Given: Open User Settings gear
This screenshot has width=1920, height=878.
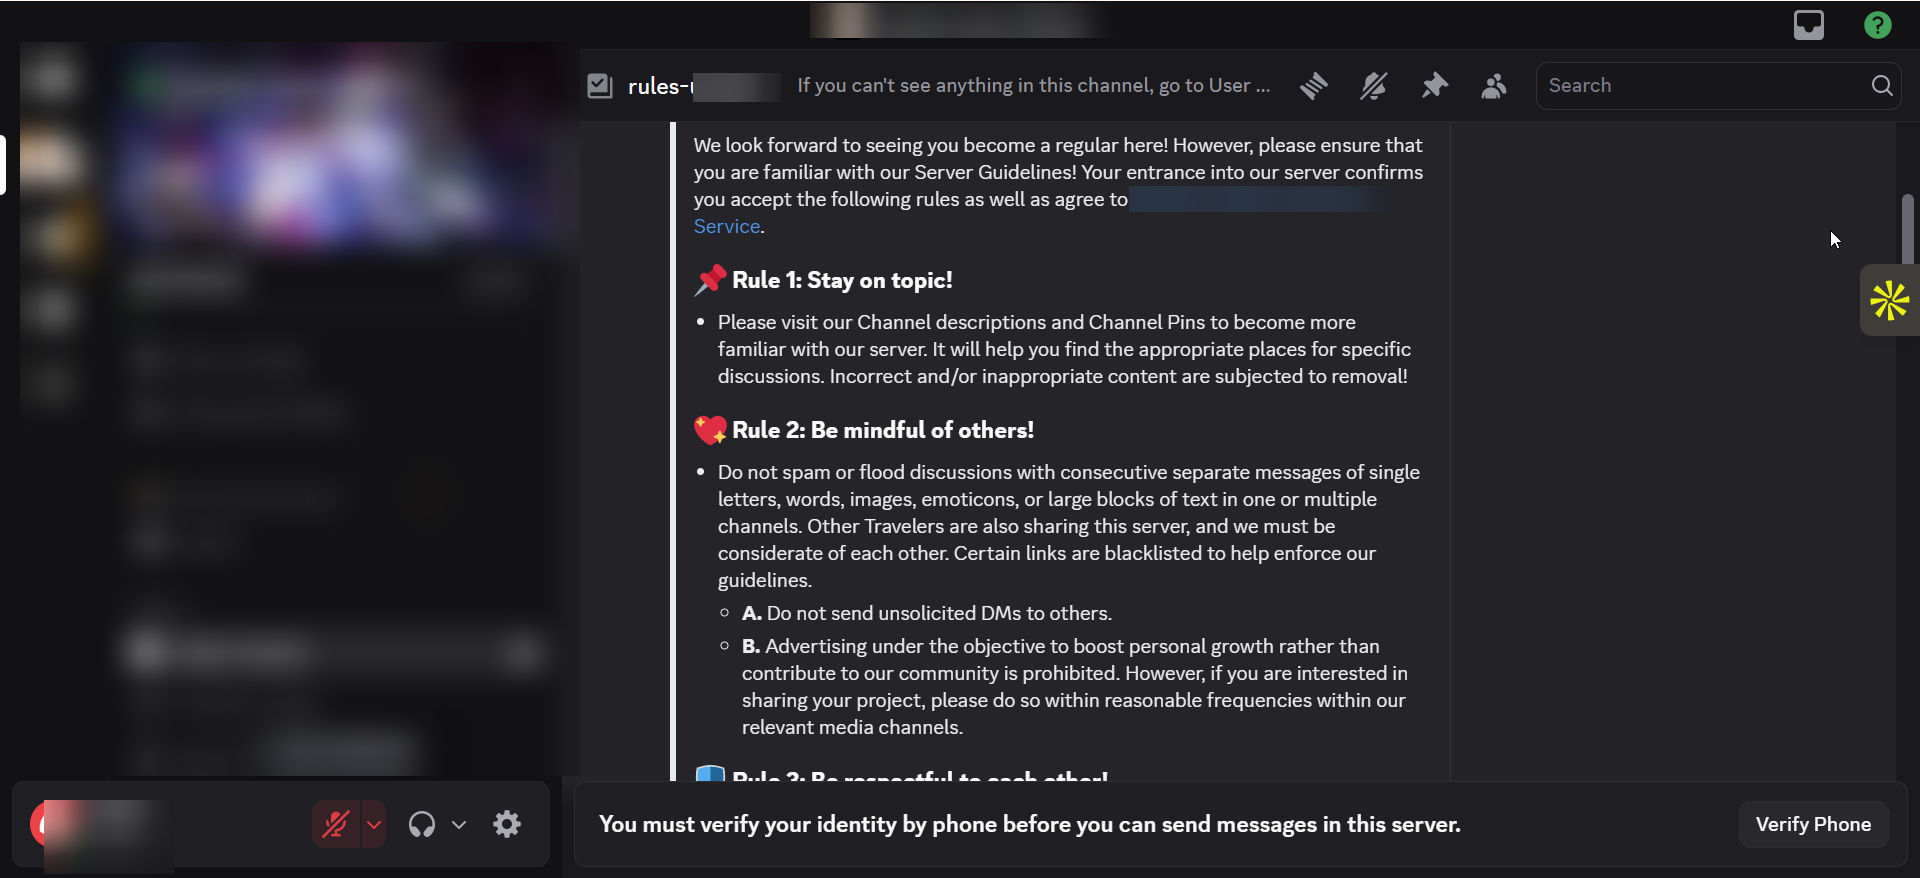Looking at the screenshot, I should pyautogui.click(x=507, y=824).
